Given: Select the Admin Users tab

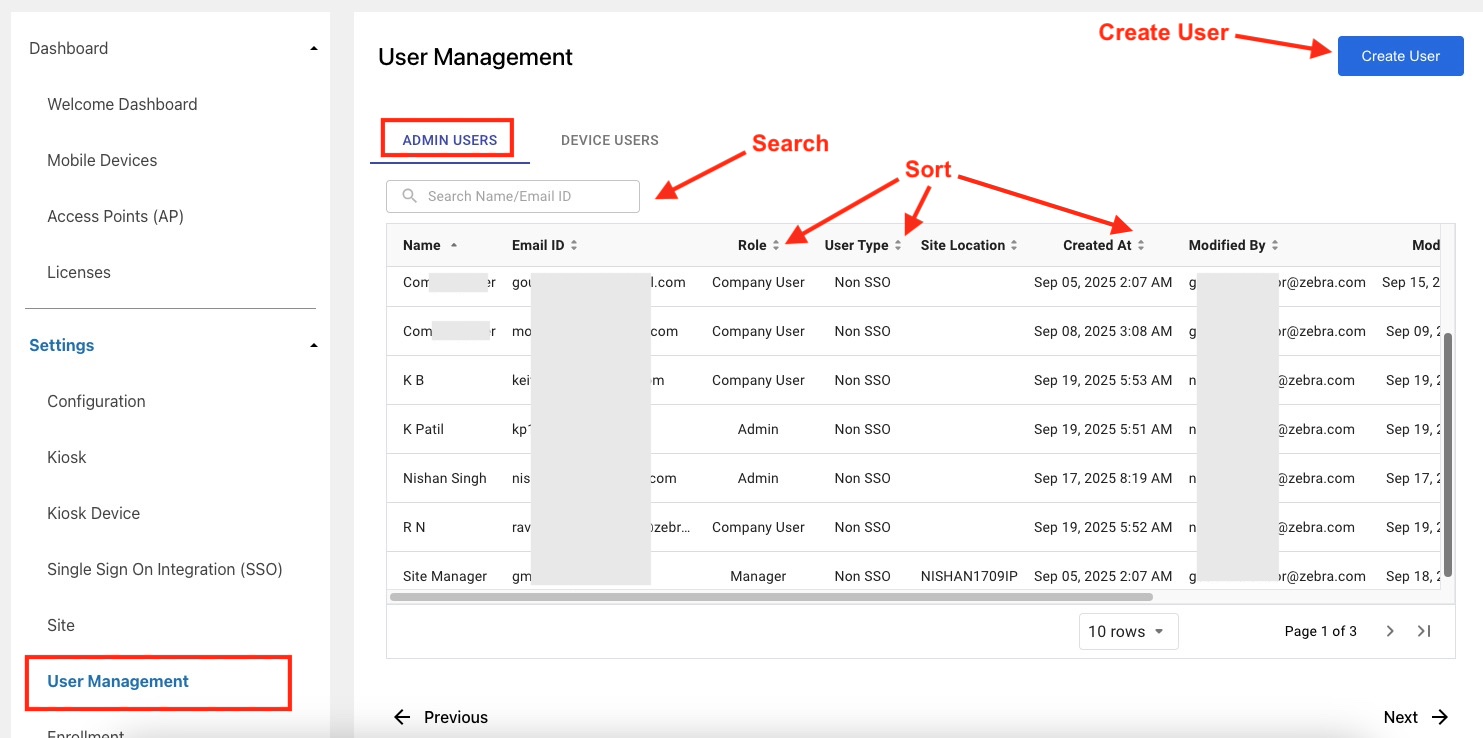Looking at the screenshot, I should [449, 140].
